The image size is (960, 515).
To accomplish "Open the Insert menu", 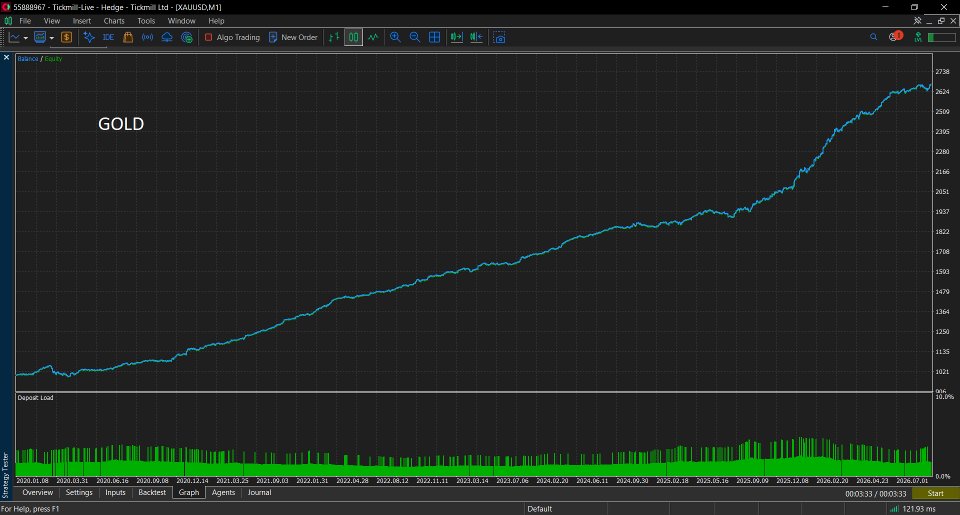I will (81, 21).
